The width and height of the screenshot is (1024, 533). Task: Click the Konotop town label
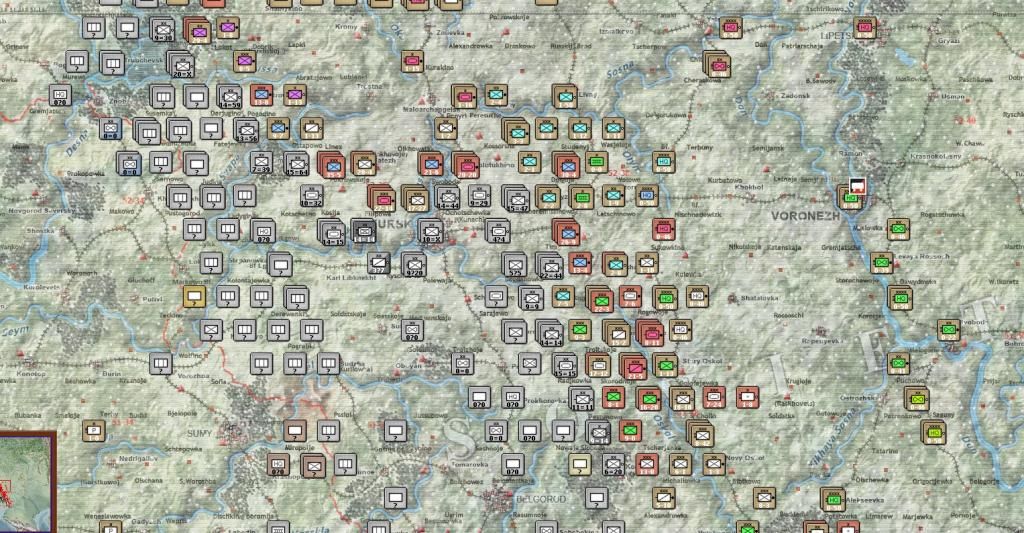pos(31,374)
